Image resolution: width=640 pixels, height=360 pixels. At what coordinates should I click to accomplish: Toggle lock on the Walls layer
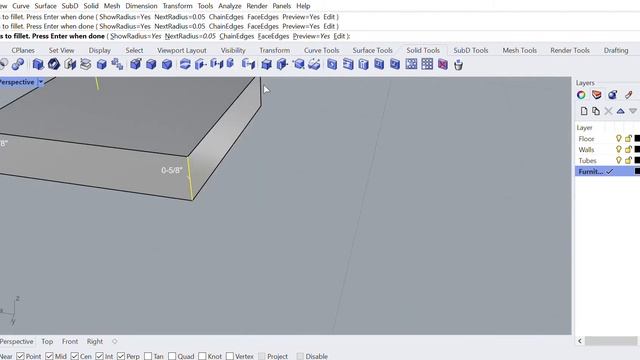click(629, 149)
